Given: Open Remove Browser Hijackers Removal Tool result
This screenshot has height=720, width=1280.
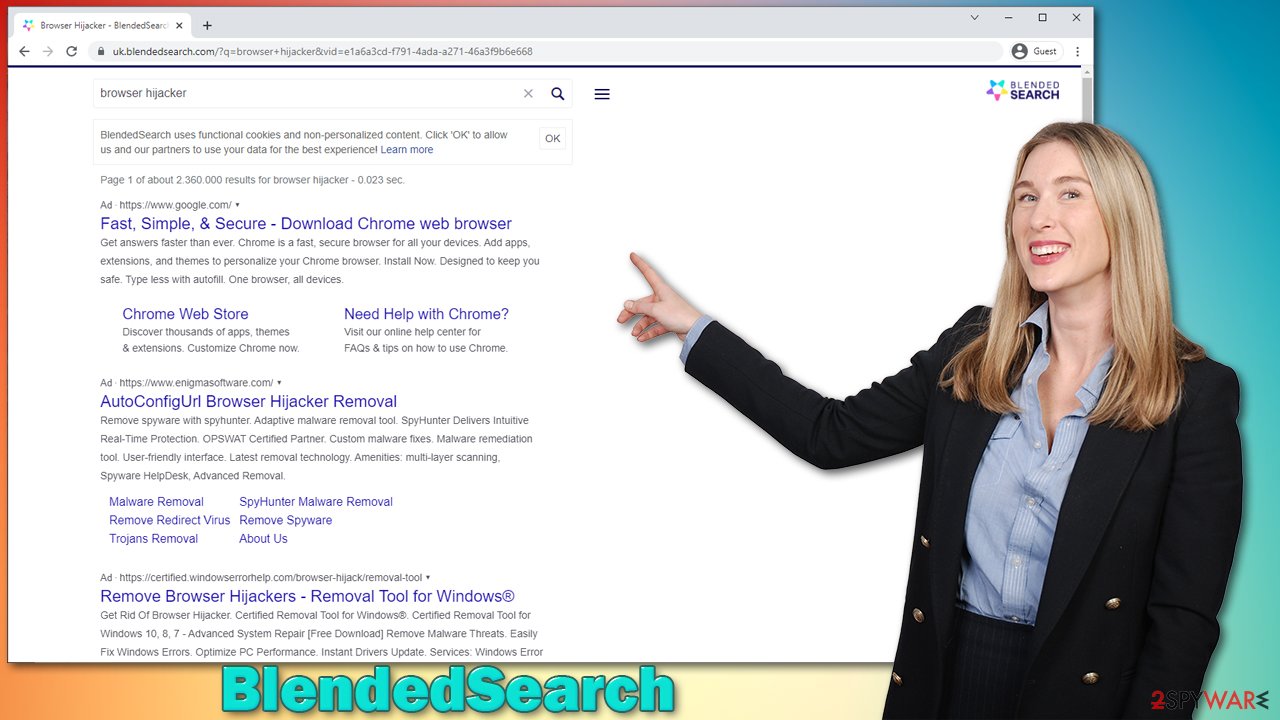Looking at the screenshot, I should [307, 597].
